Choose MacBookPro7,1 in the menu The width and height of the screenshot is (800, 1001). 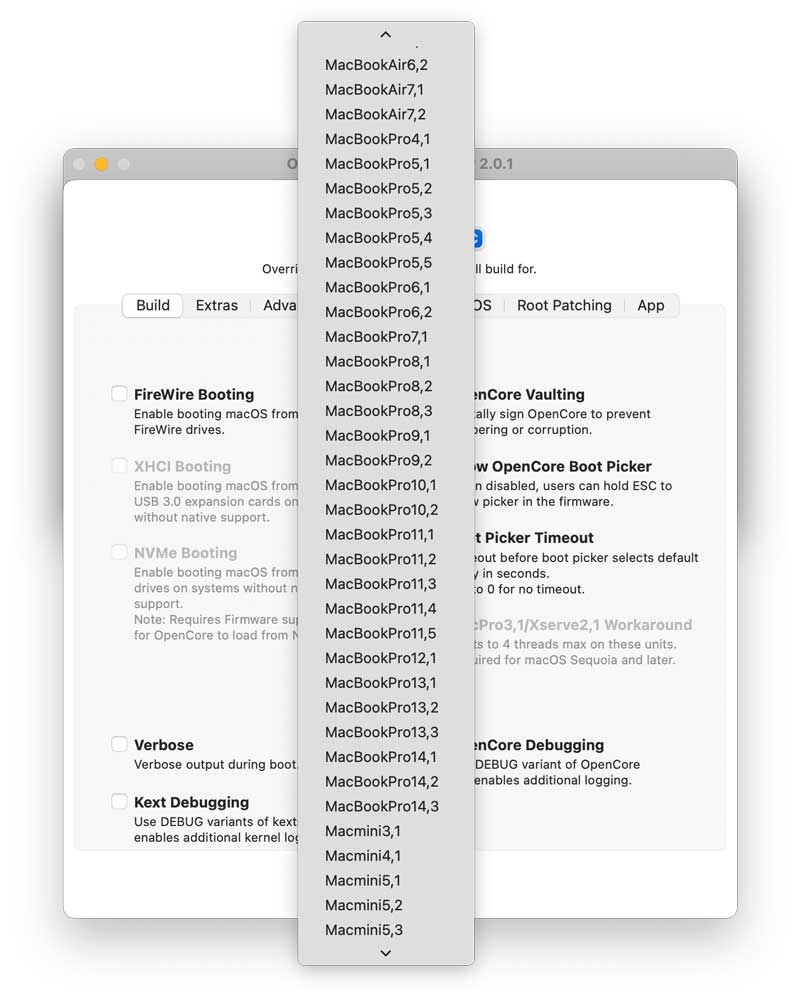click(386, 337)
